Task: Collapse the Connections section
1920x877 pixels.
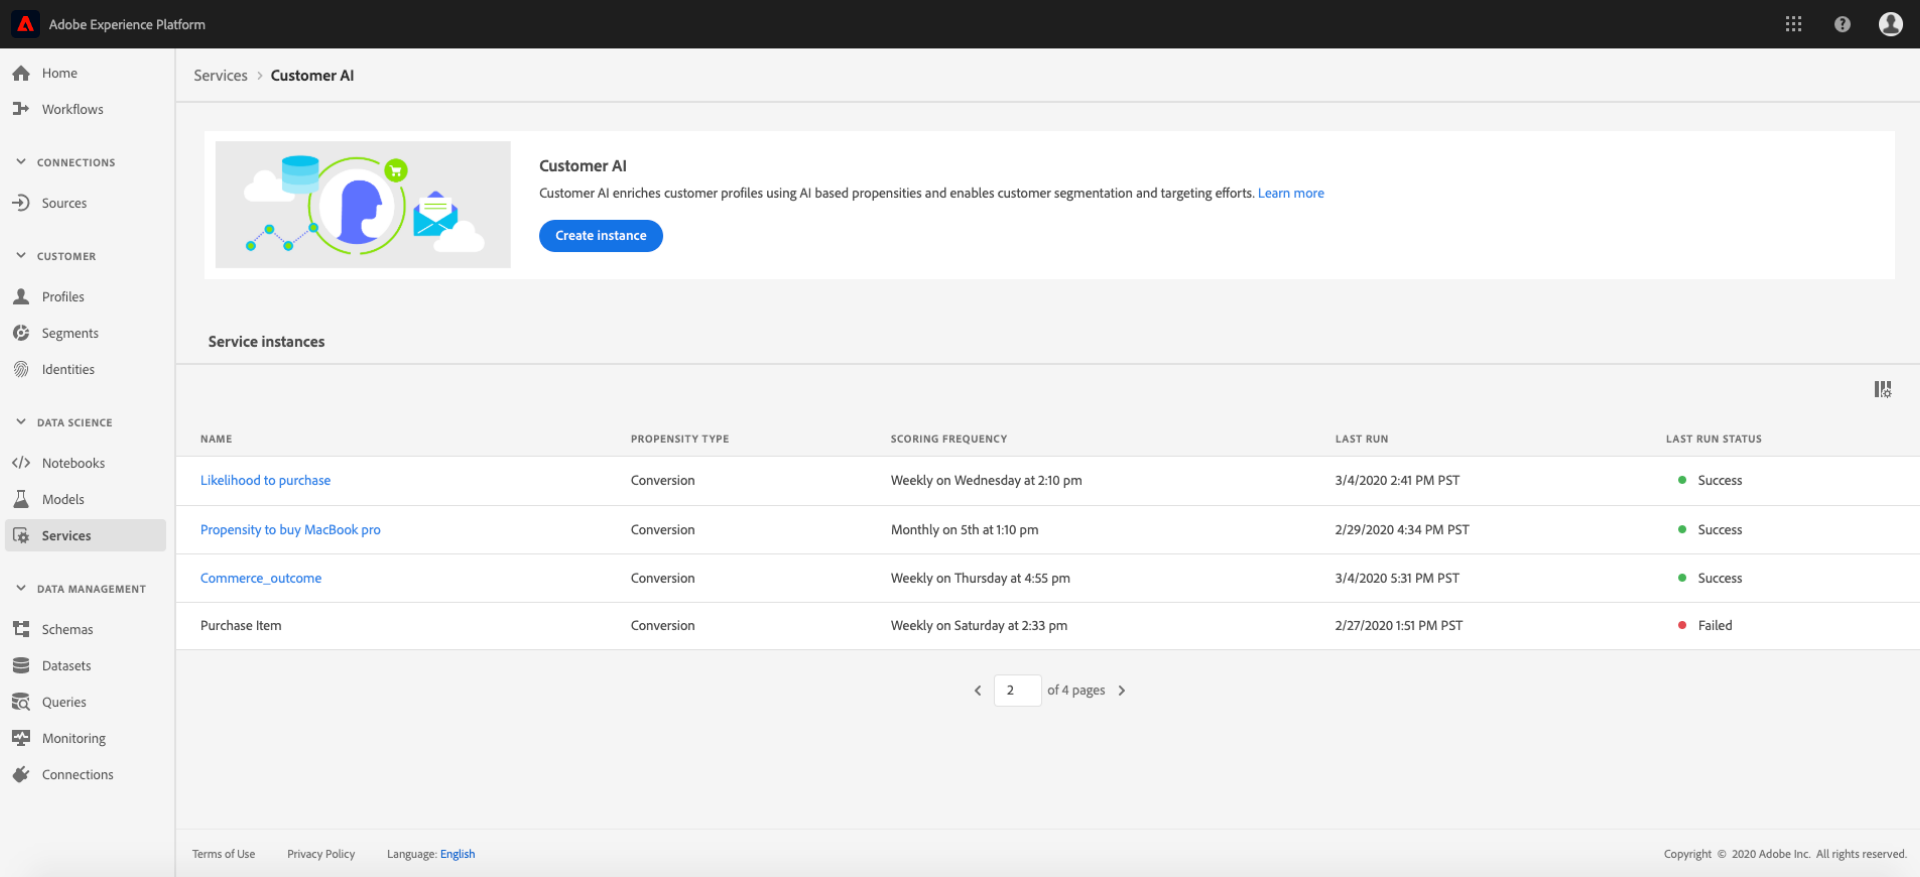Action: 21,162
